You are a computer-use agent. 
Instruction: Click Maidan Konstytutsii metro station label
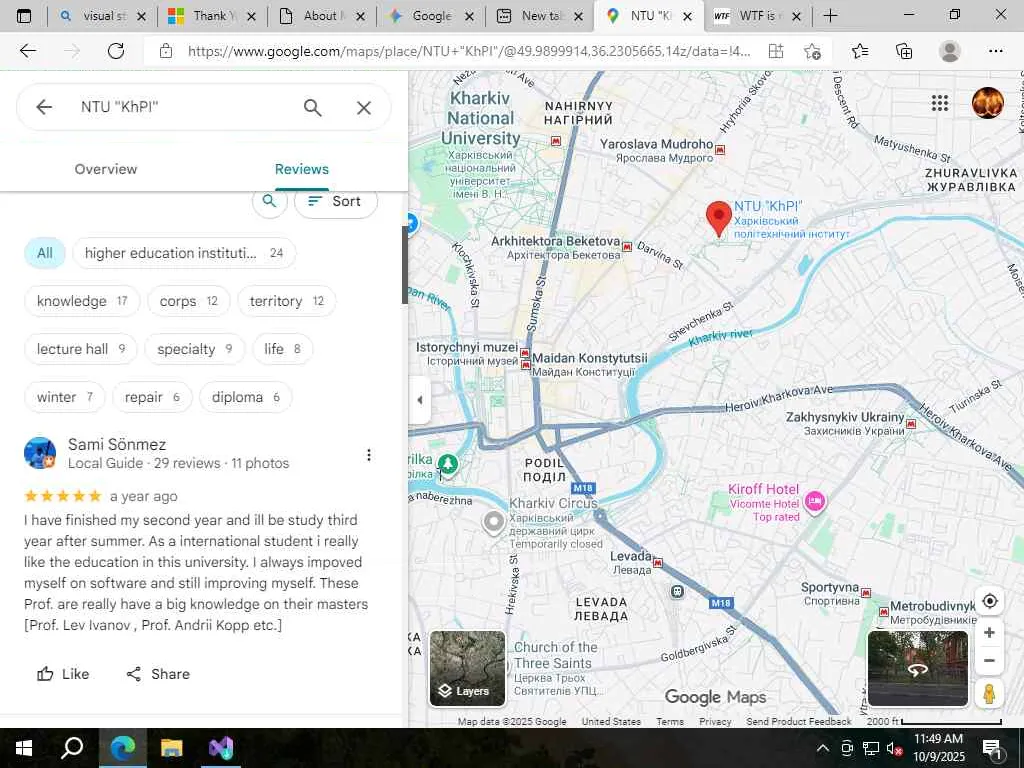click(590, 358)
